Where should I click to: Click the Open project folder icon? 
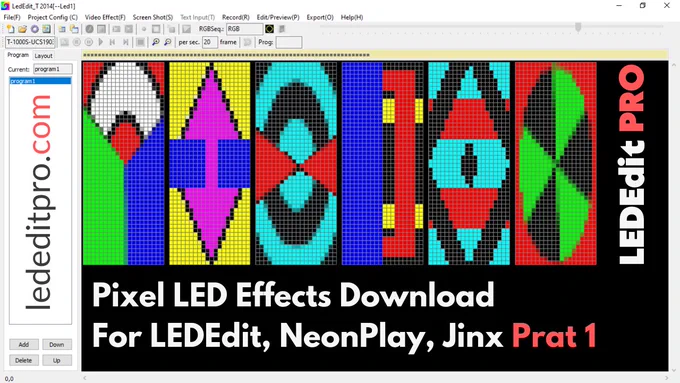[23, 29]
